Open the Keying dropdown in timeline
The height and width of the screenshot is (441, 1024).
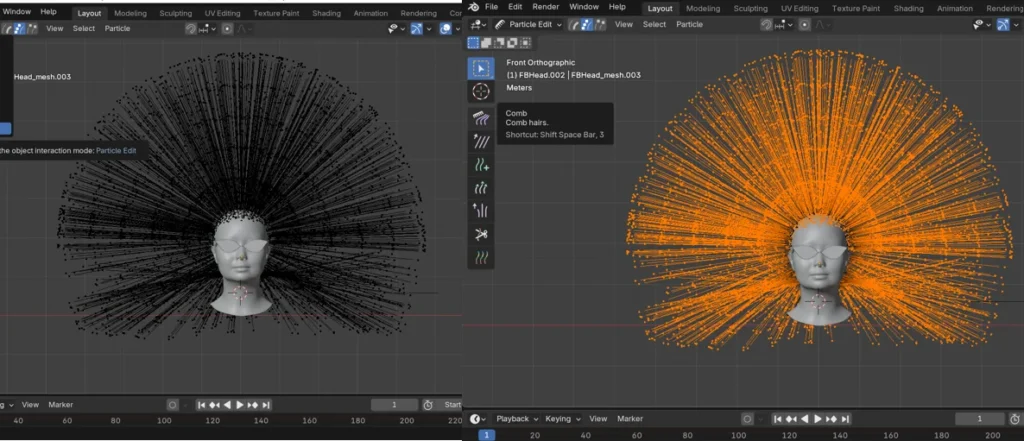[x=562, y=419]
